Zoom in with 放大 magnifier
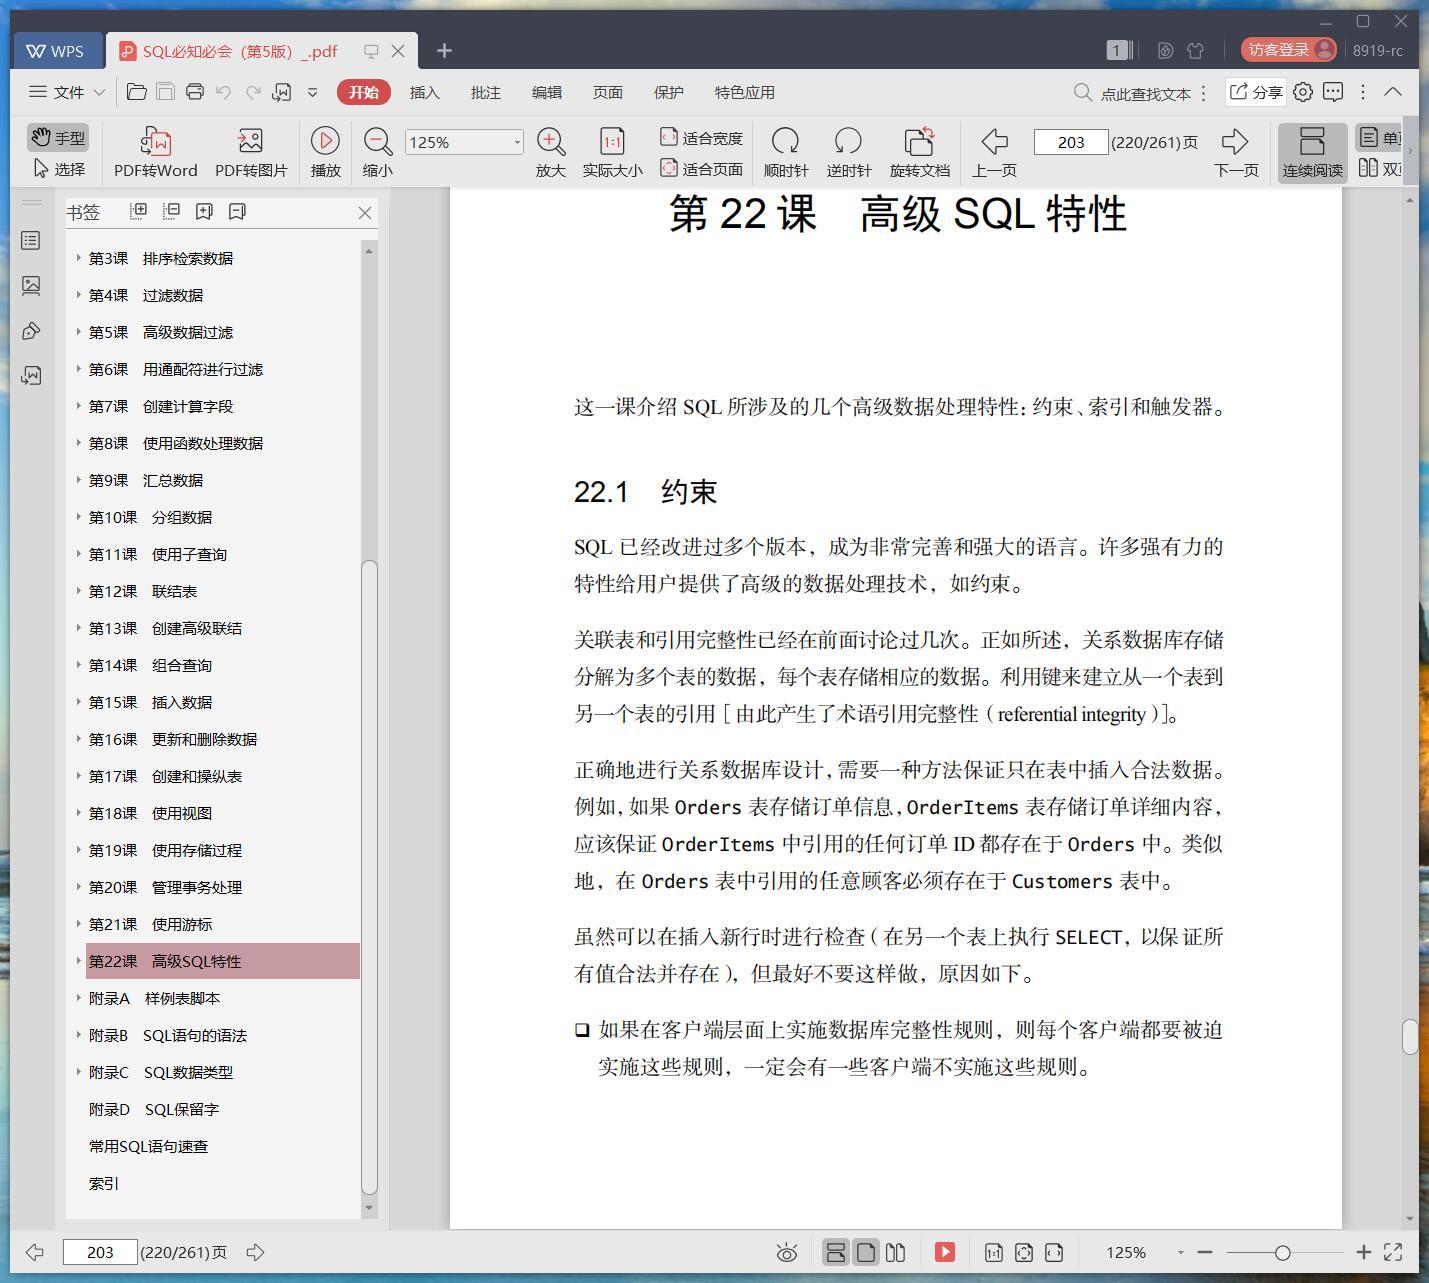The image size is (1429, 1283). 550,152
